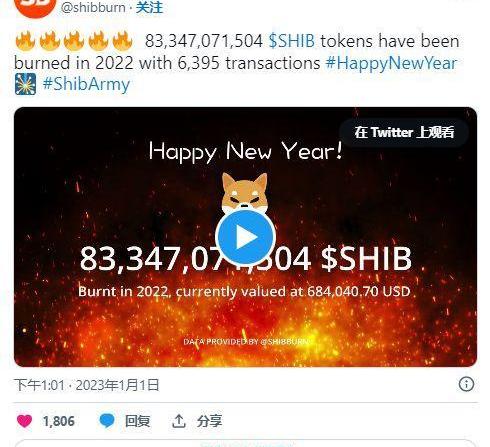Click the fireworks emoji in tweet
The image size is (490, 447).
coord(25,84)
